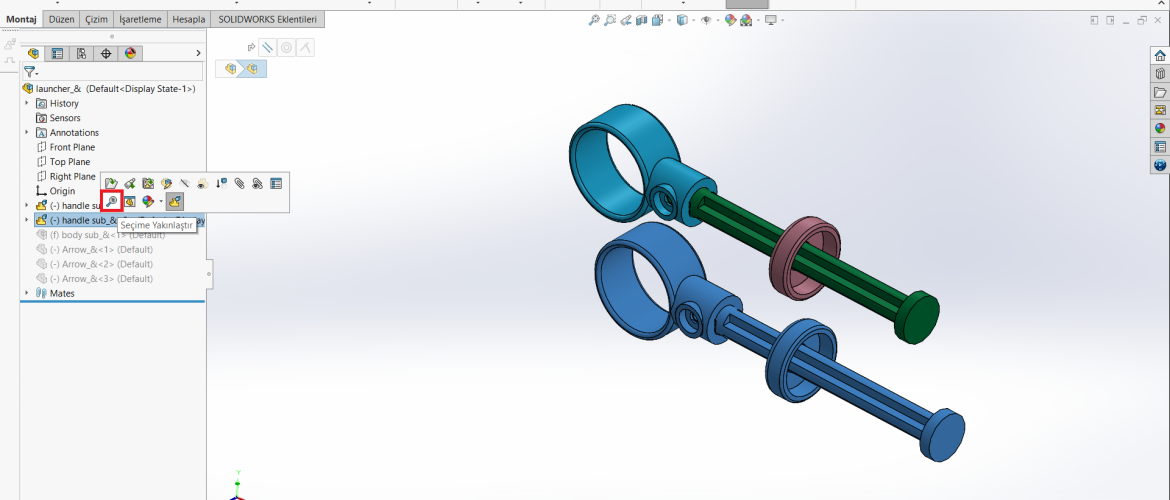The height and width of the screenshot is (500, 1170).
Task: Click the ConfigurationManager tab in the panel
Action: click(x=81, y=54)
